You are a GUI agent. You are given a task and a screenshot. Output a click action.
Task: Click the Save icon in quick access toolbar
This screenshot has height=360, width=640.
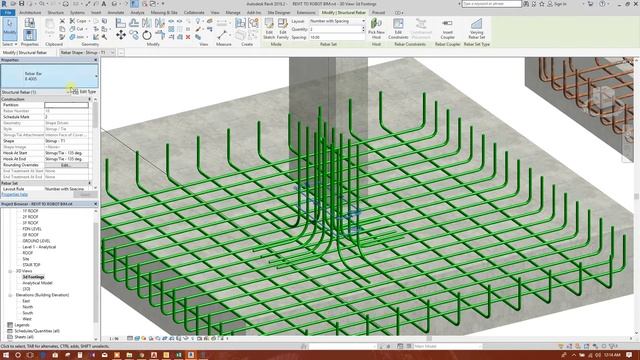[22, 4]
